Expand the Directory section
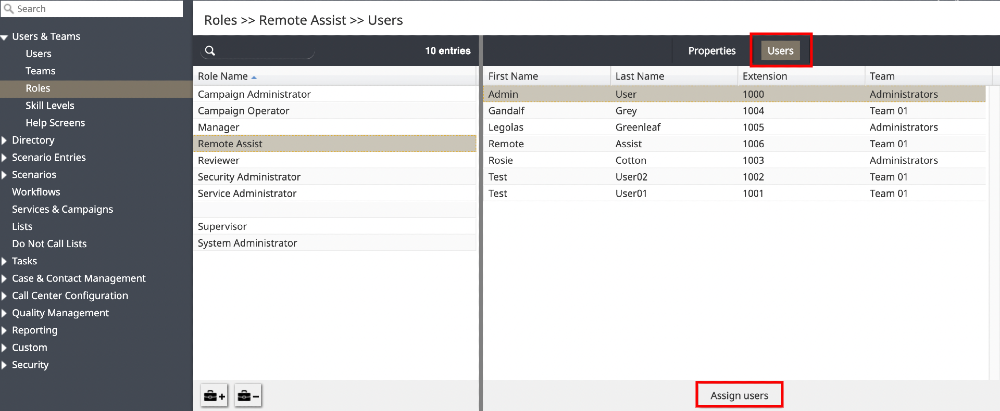 [5, 141]
